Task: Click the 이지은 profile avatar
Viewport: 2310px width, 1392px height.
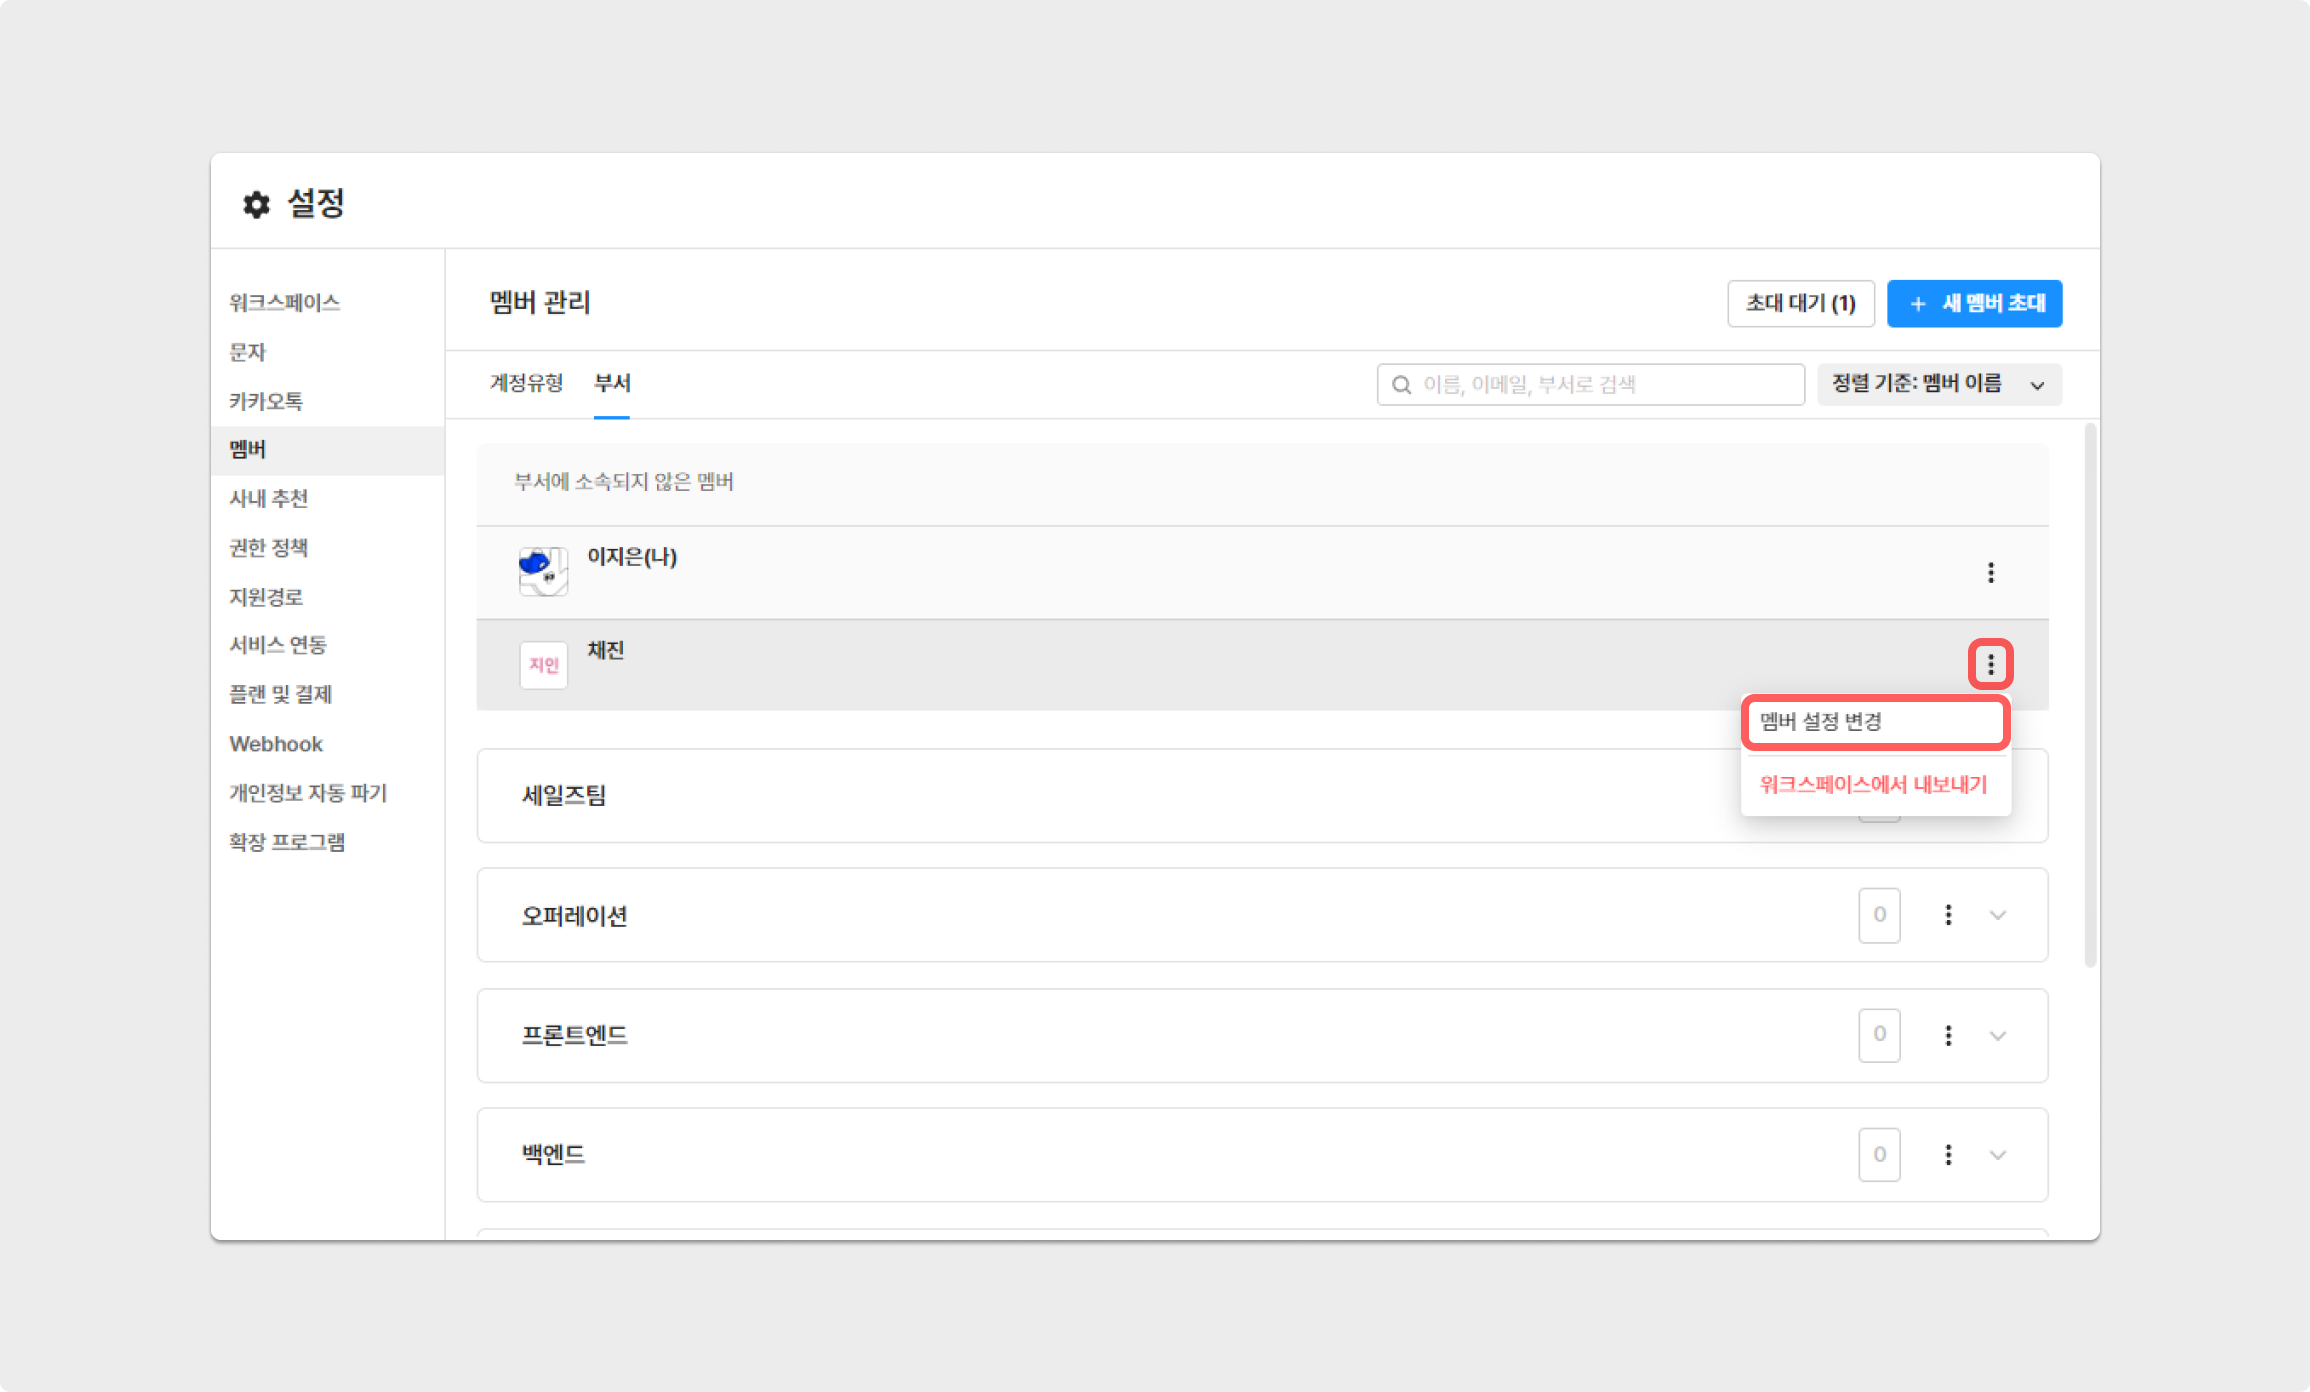Action: point(543,572)
